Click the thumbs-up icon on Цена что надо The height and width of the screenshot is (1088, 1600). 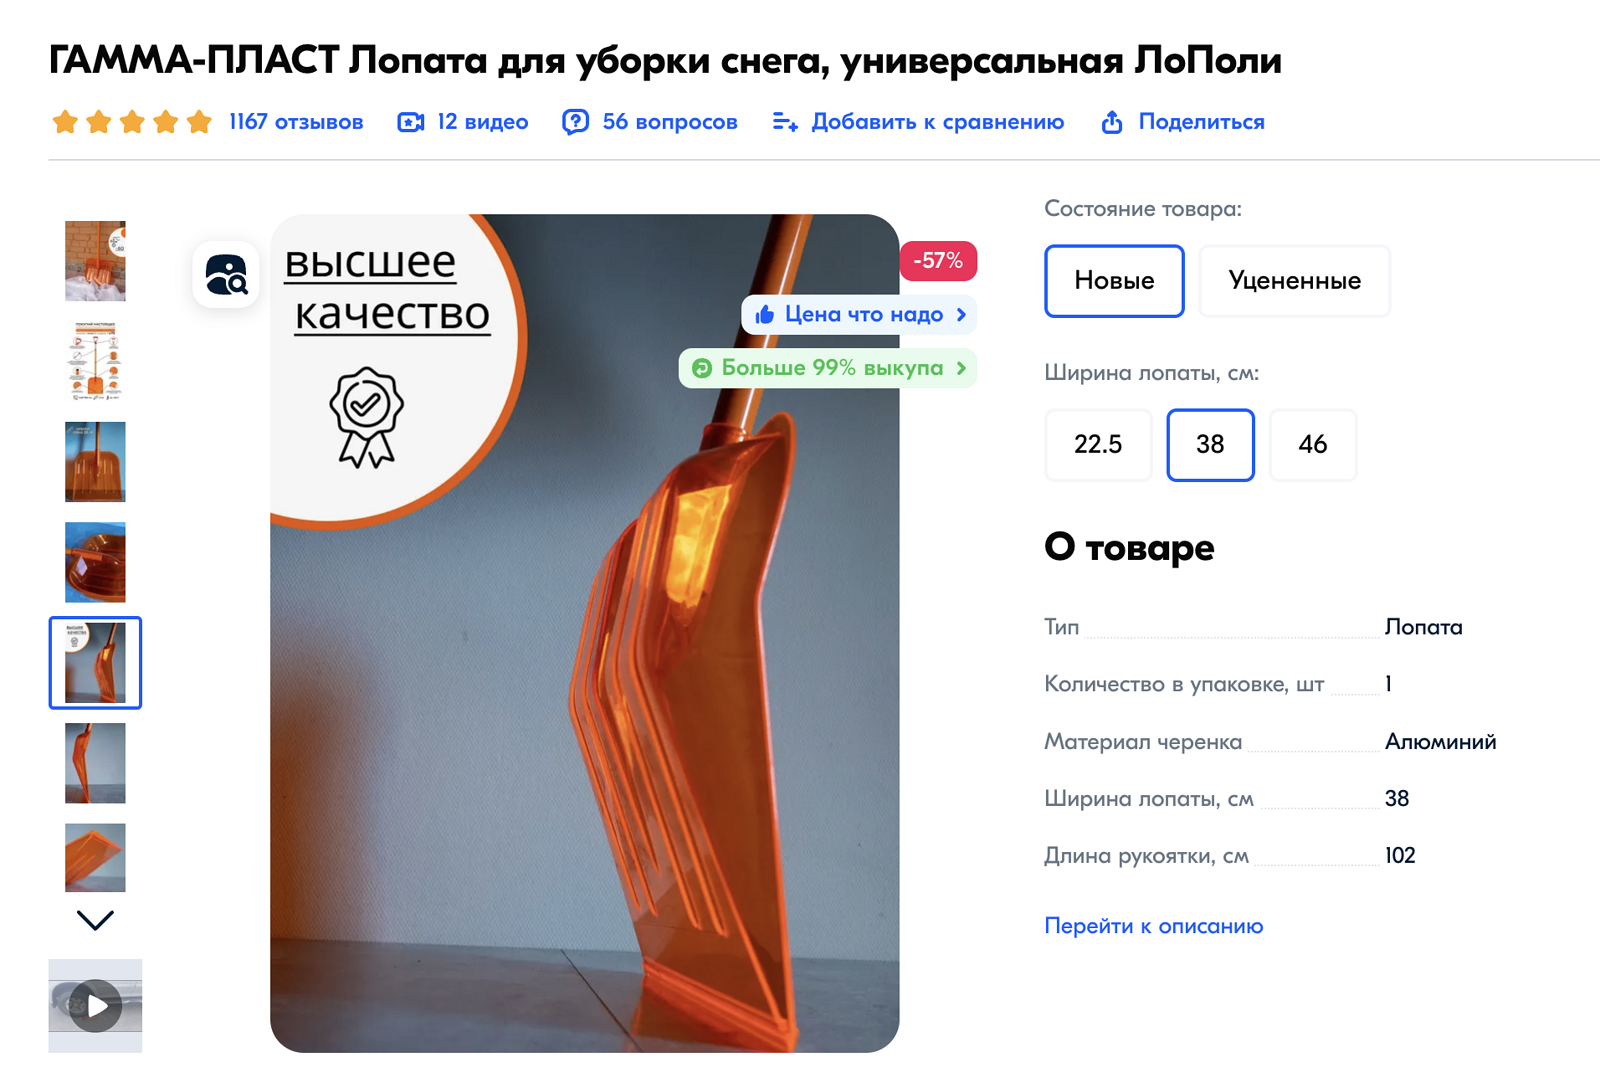(765, 314)
